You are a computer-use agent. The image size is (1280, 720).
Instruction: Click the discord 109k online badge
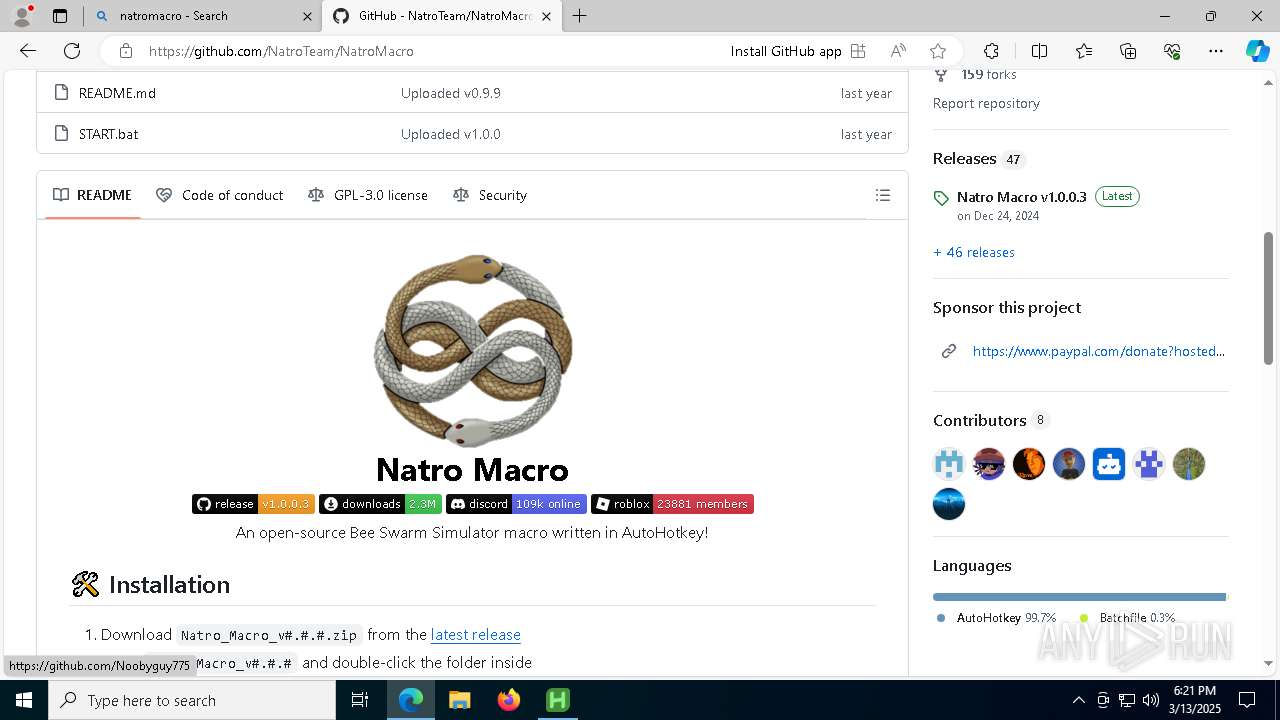pos(516,504)
